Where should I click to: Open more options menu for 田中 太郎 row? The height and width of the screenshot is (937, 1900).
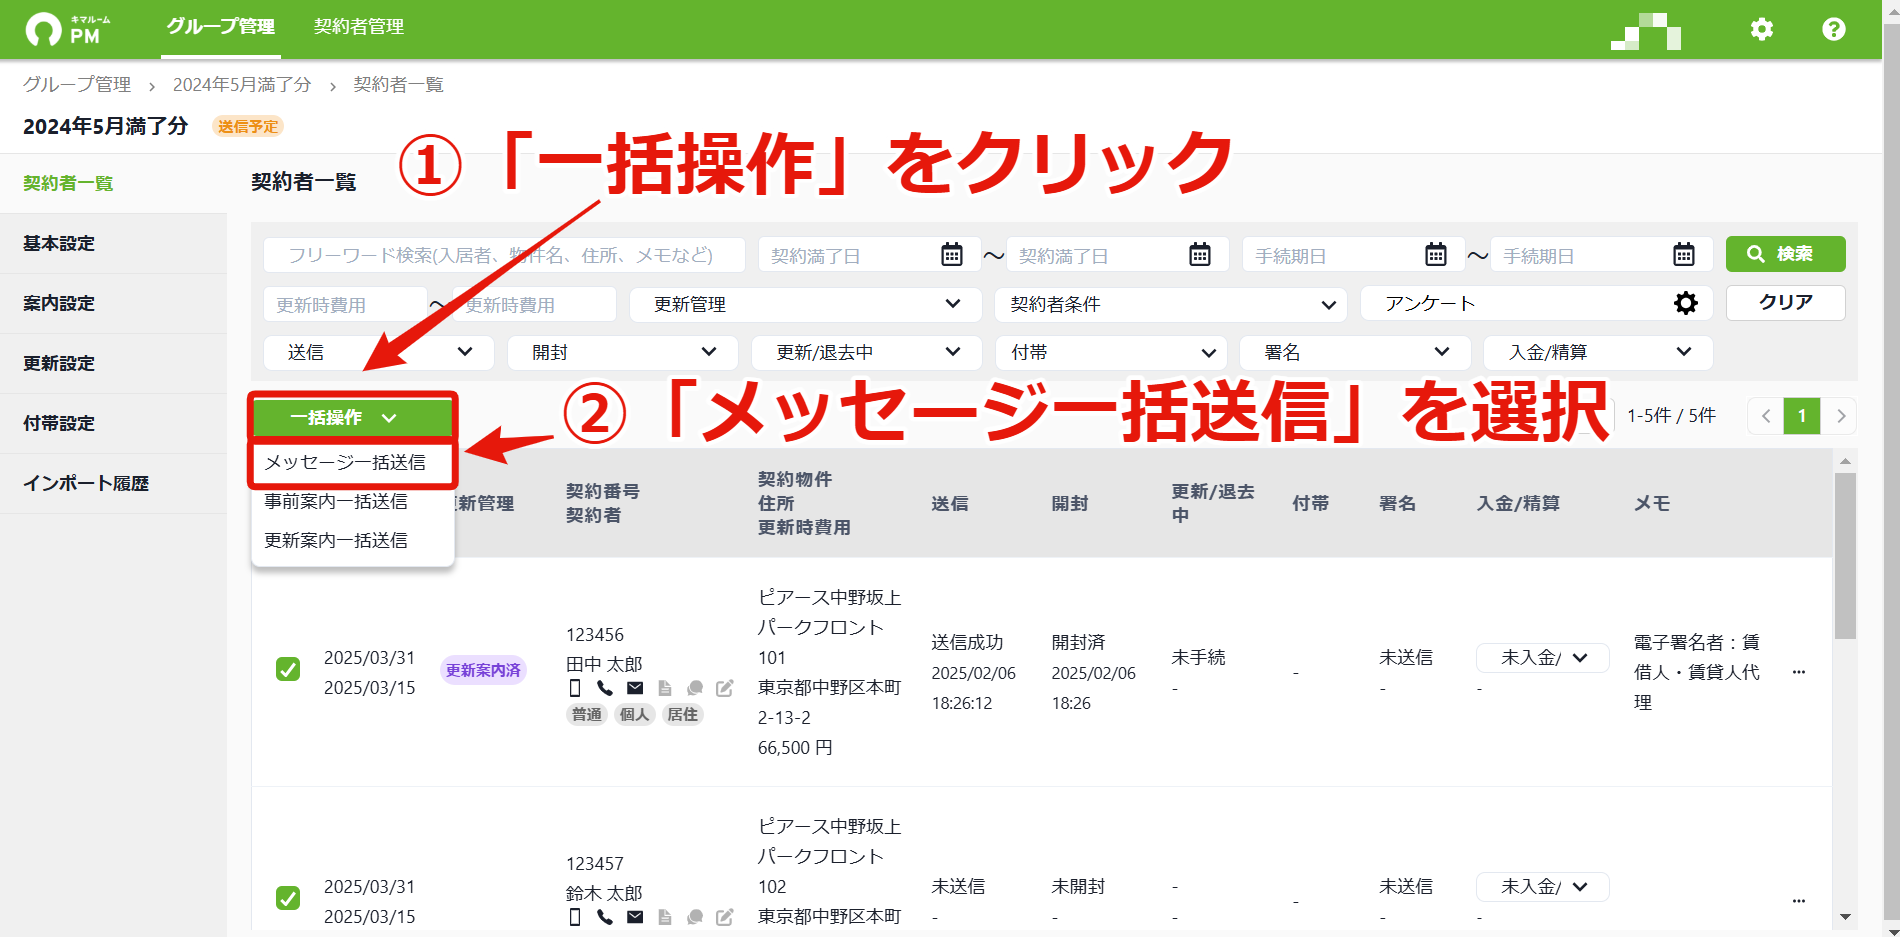(1799, 672)
